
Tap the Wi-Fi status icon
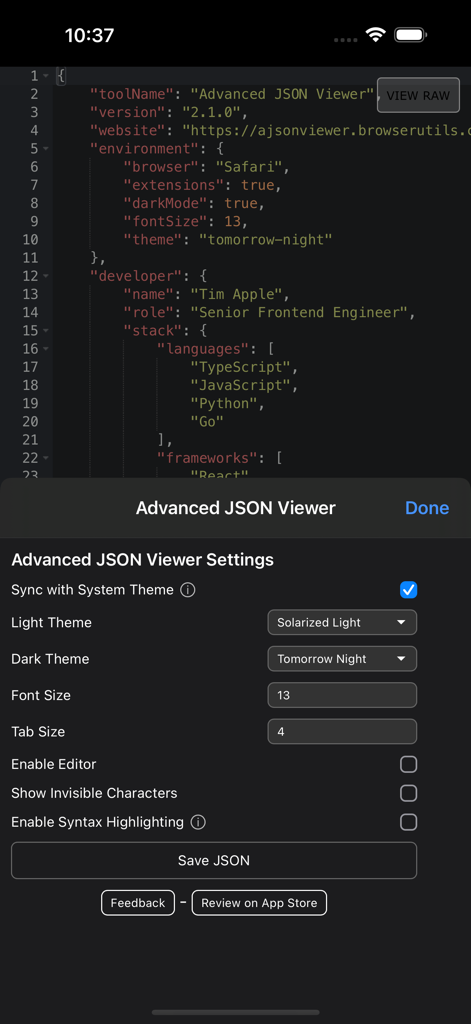(376, 35)
